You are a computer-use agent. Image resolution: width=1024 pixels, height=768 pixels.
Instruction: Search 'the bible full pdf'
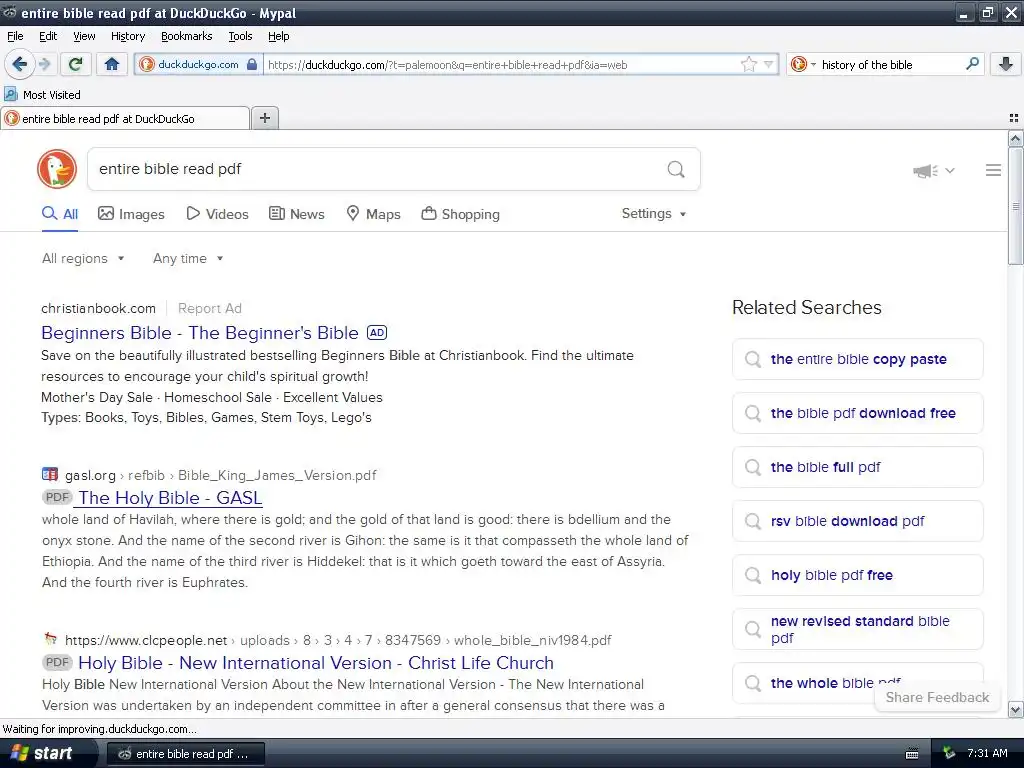pos(857,467)
